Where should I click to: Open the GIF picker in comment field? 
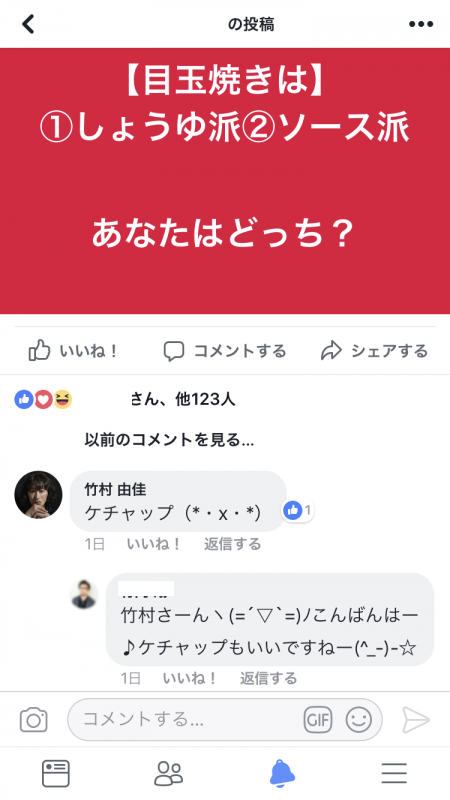(x=318, y=720)
